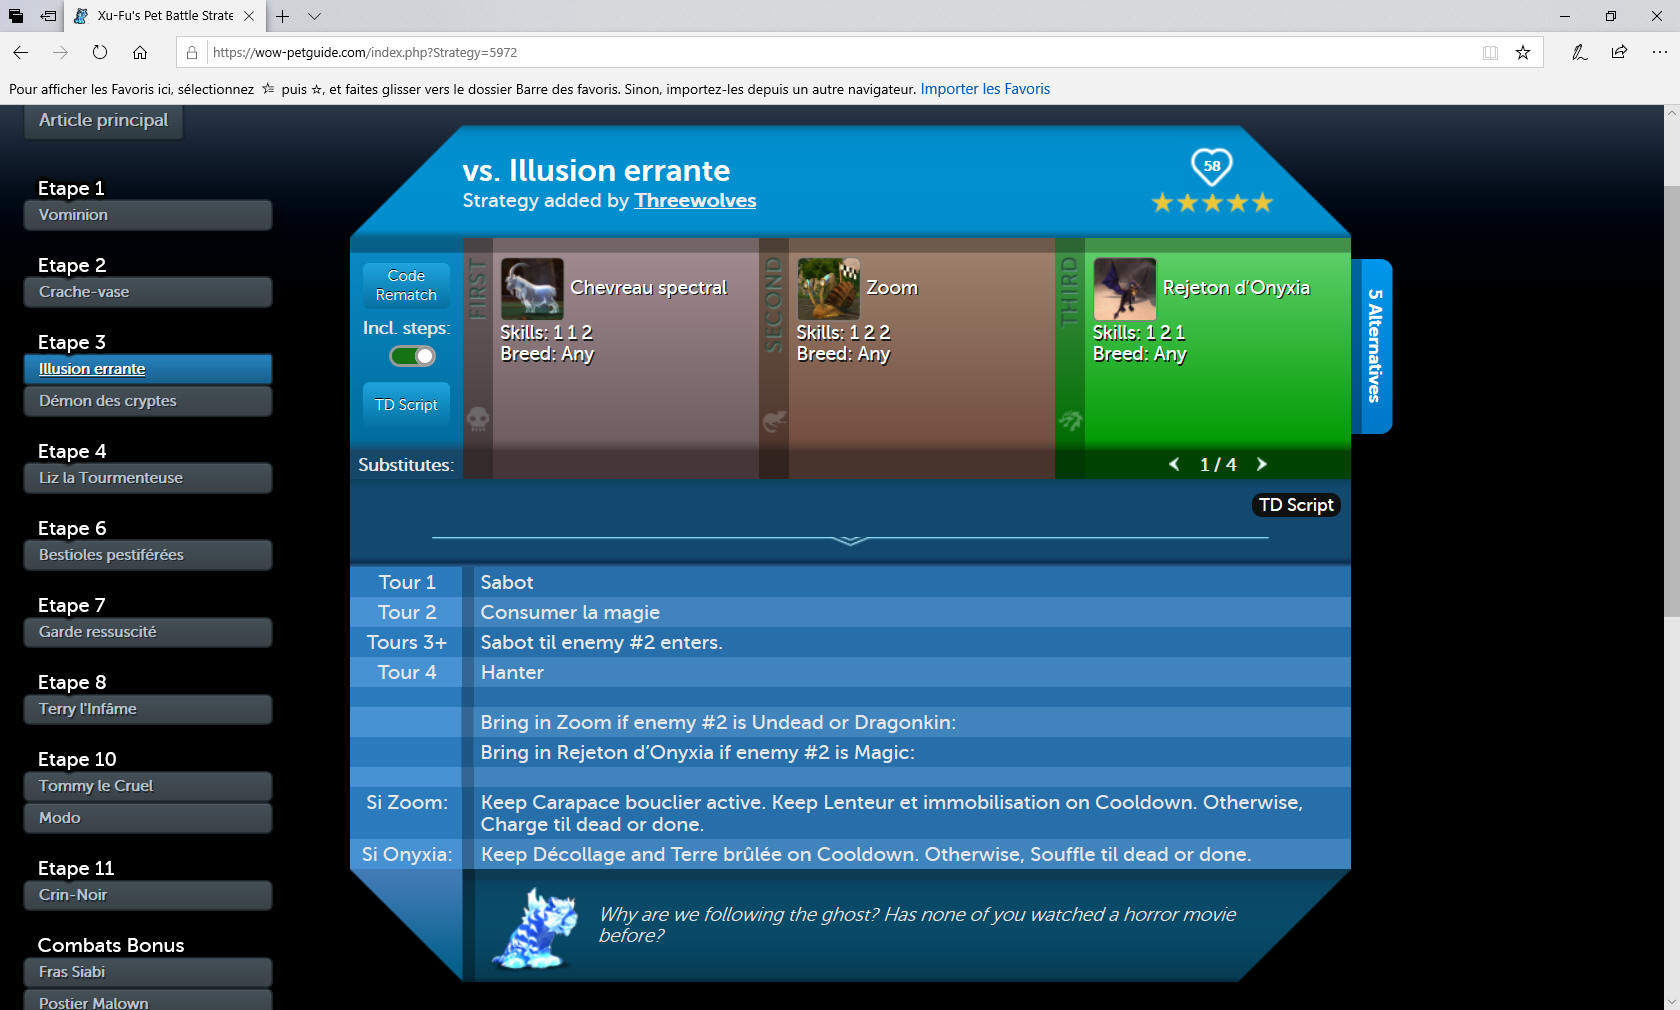Click the heart favorite icon showing 58
The width and height of the screenshot is (1680, 1010).
tap(1212, 166)
